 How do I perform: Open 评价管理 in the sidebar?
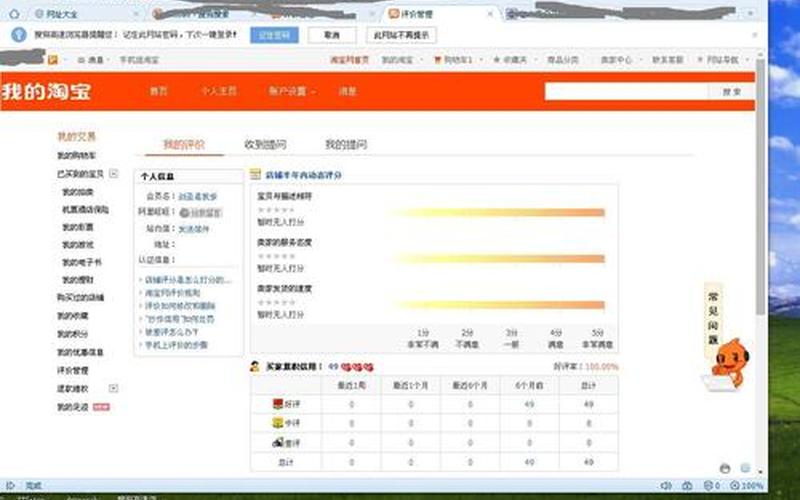72,370
